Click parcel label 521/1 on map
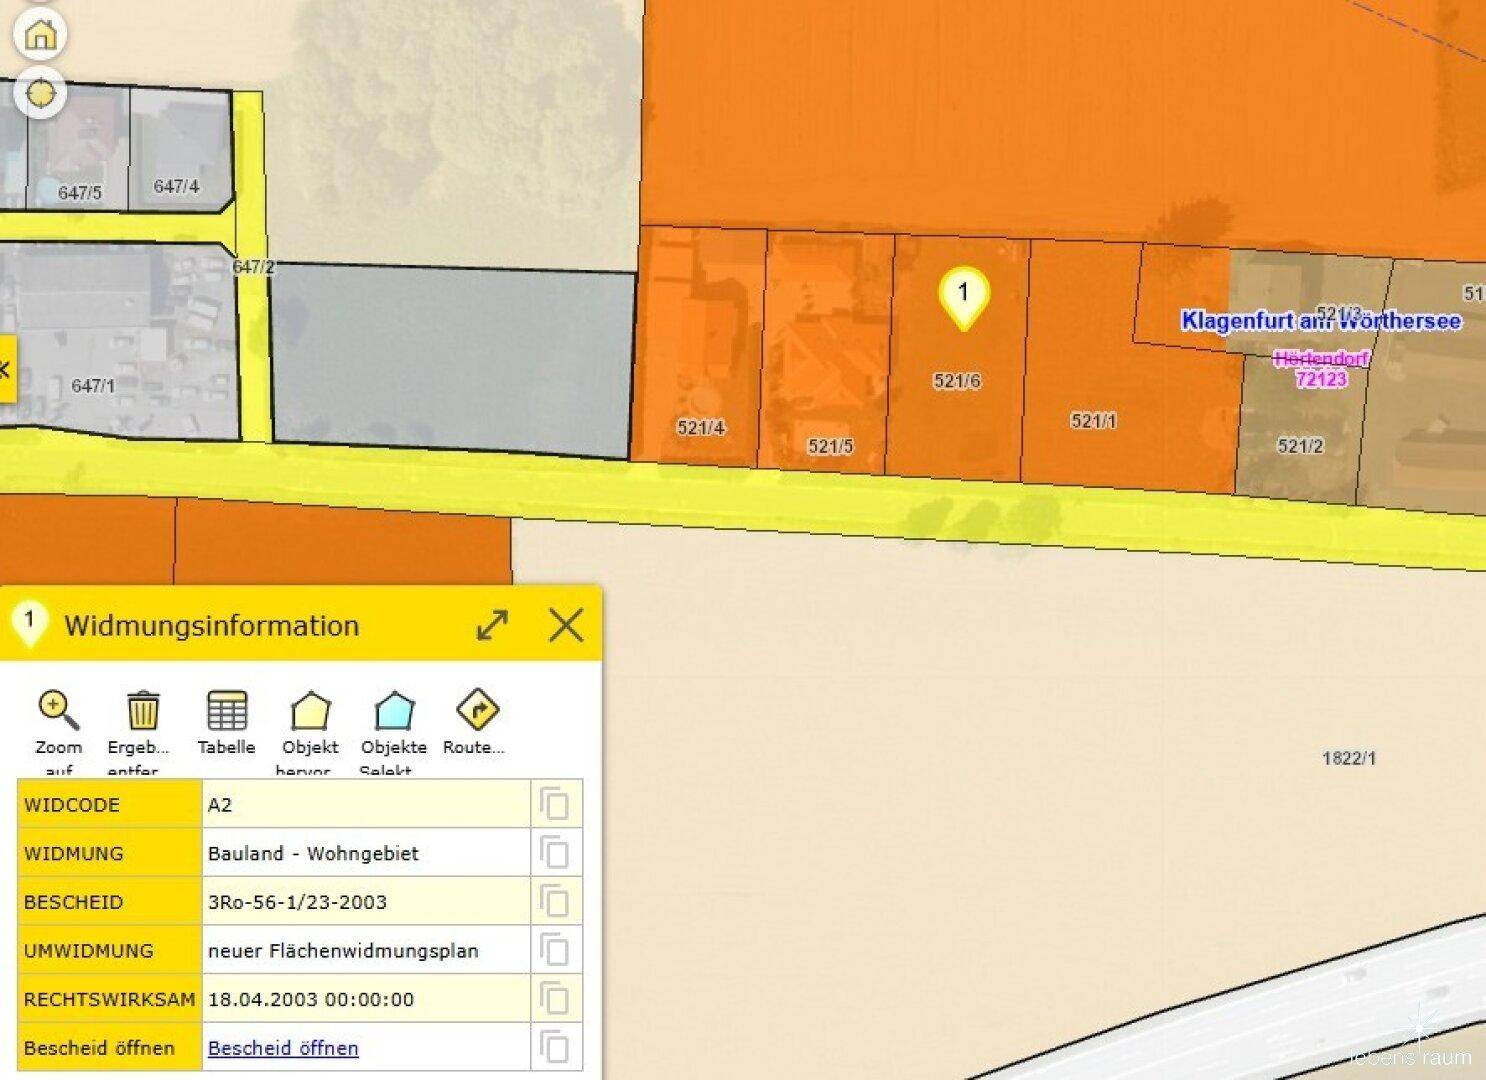 pos(1093,421)
